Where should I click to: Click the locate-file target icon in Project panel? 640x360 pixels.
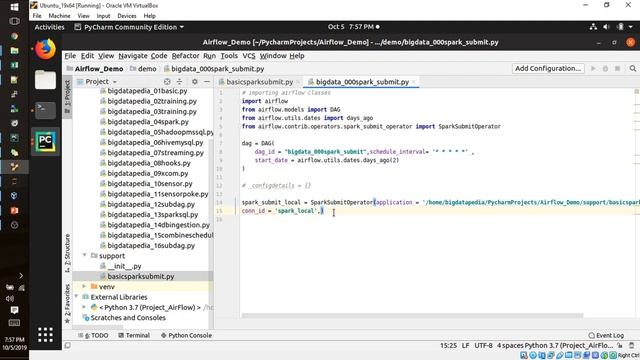point(167,82)
